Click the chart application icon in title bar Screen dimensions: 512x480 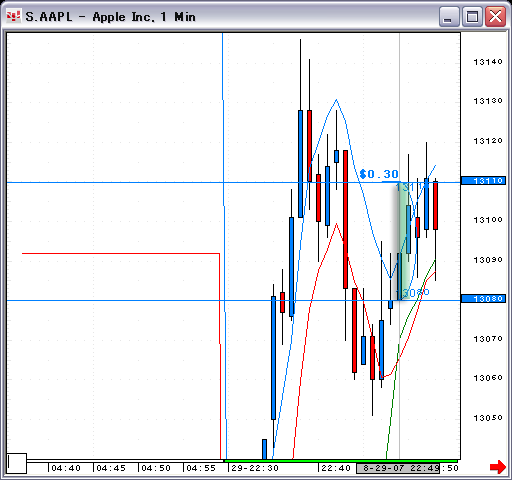[x=14, y=16]
